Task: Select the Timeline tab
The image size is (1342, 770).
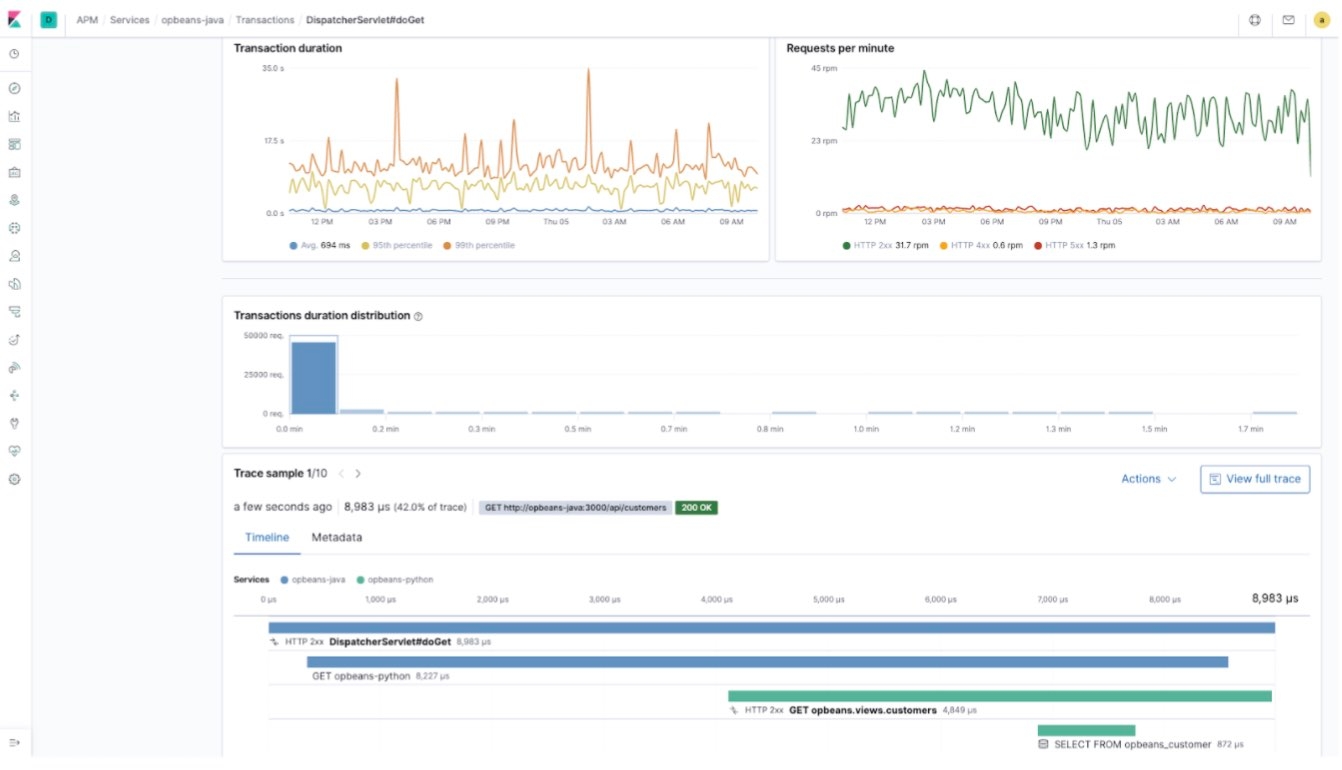Action: point(267,538)
